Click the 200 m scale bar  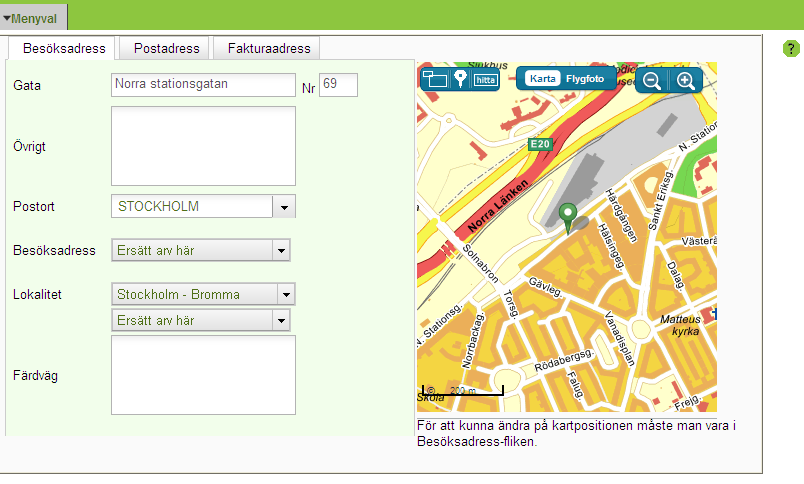pyautogui.click(x=463, y=391)
